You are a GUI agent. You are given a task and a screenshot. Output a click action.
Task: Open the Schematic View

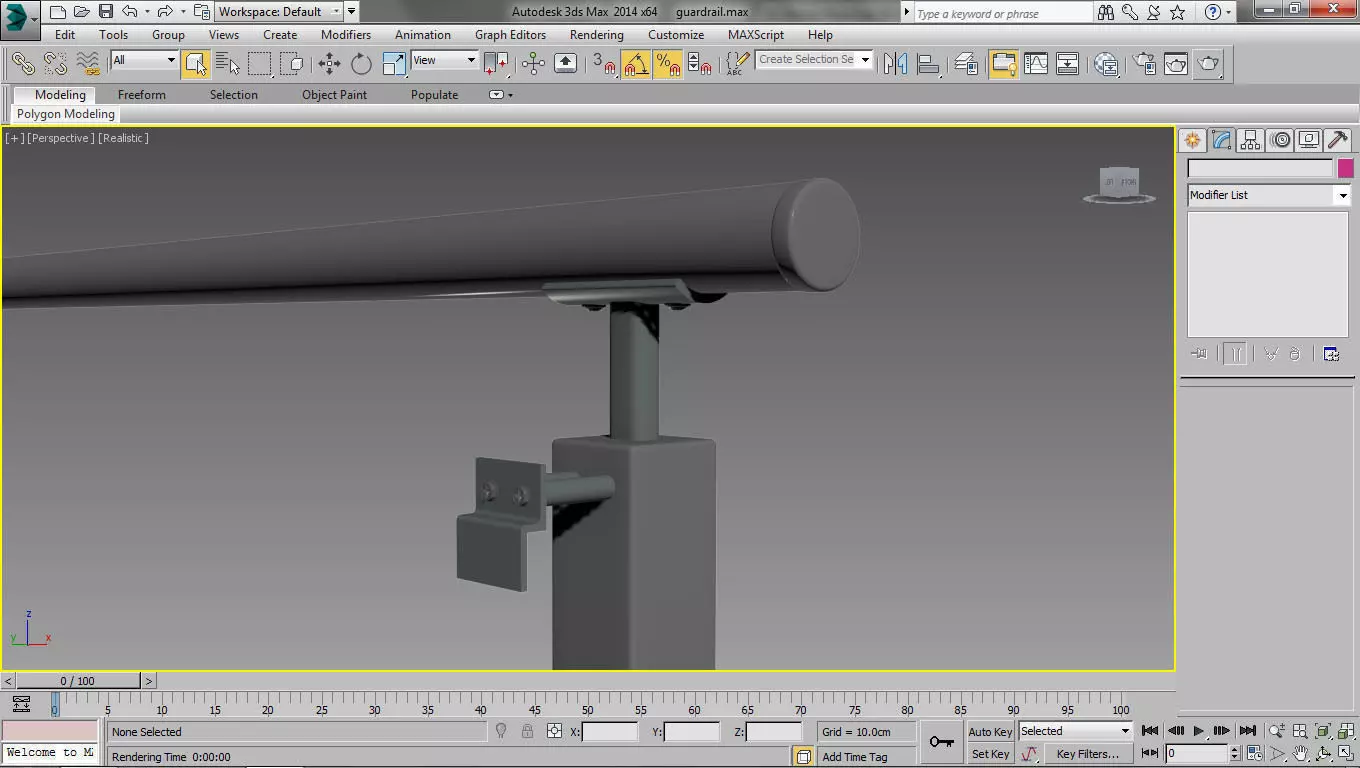coord(1068,63)
